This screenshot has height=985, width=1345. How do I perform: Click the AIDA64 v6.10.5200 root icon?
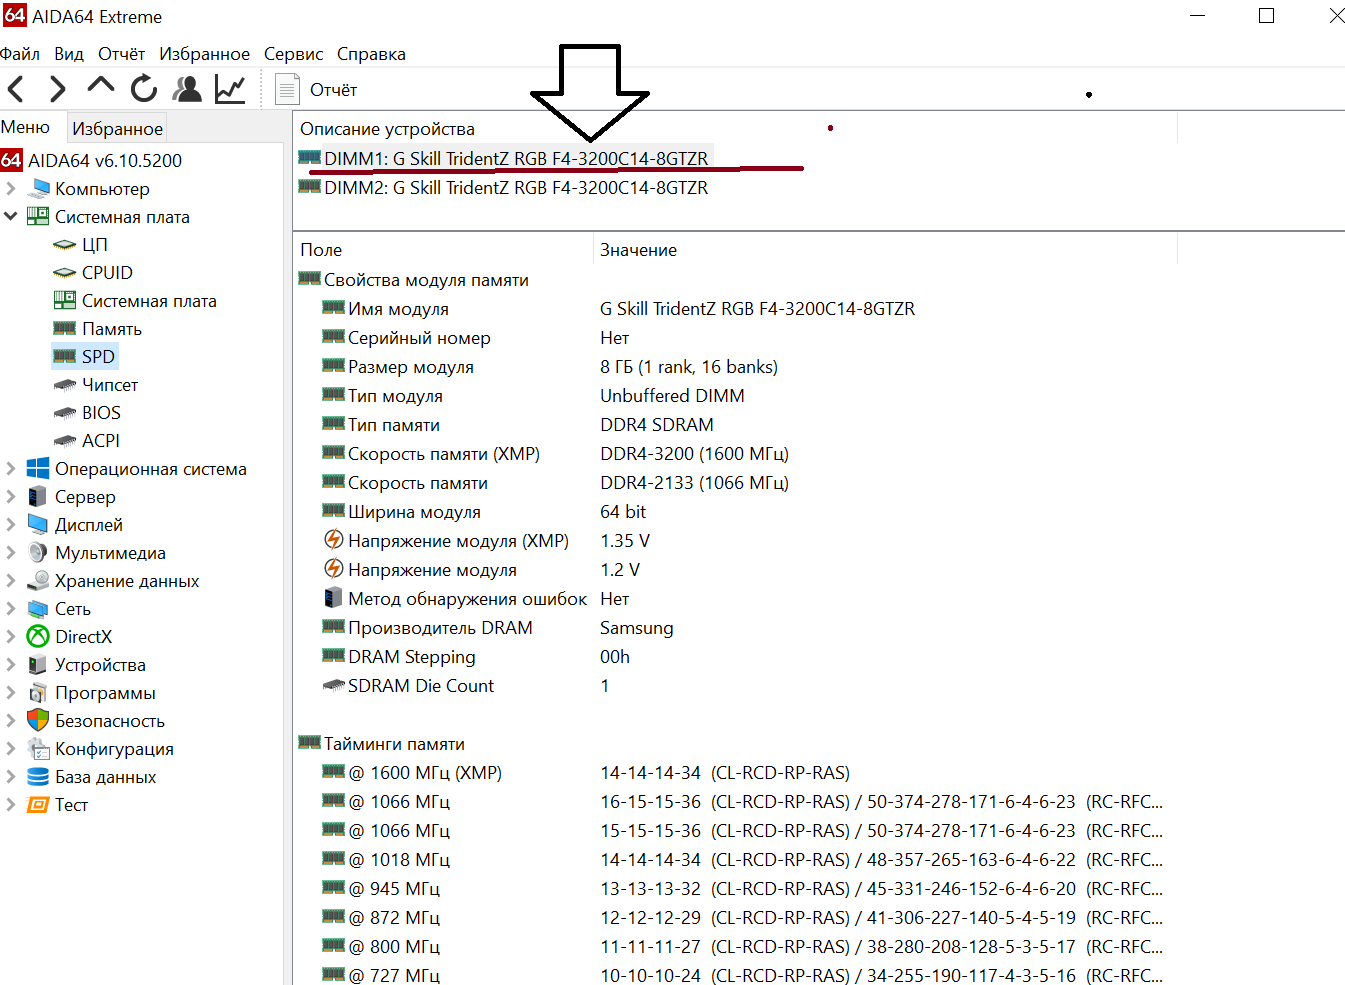(x=12, y=160)
